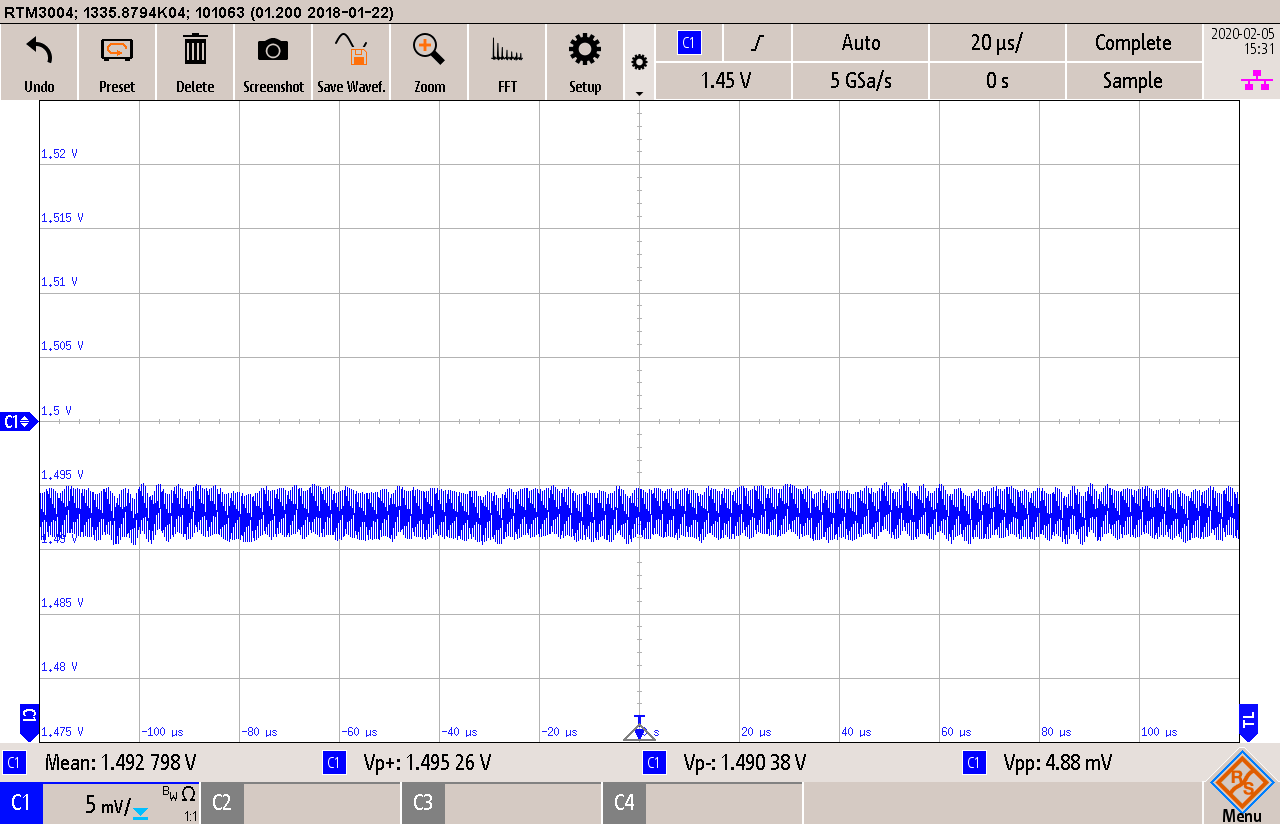Toggle the C1 channel tab
Image resolution: width=1280 pixels, height=824 pixels.
(x=21, y=803)
